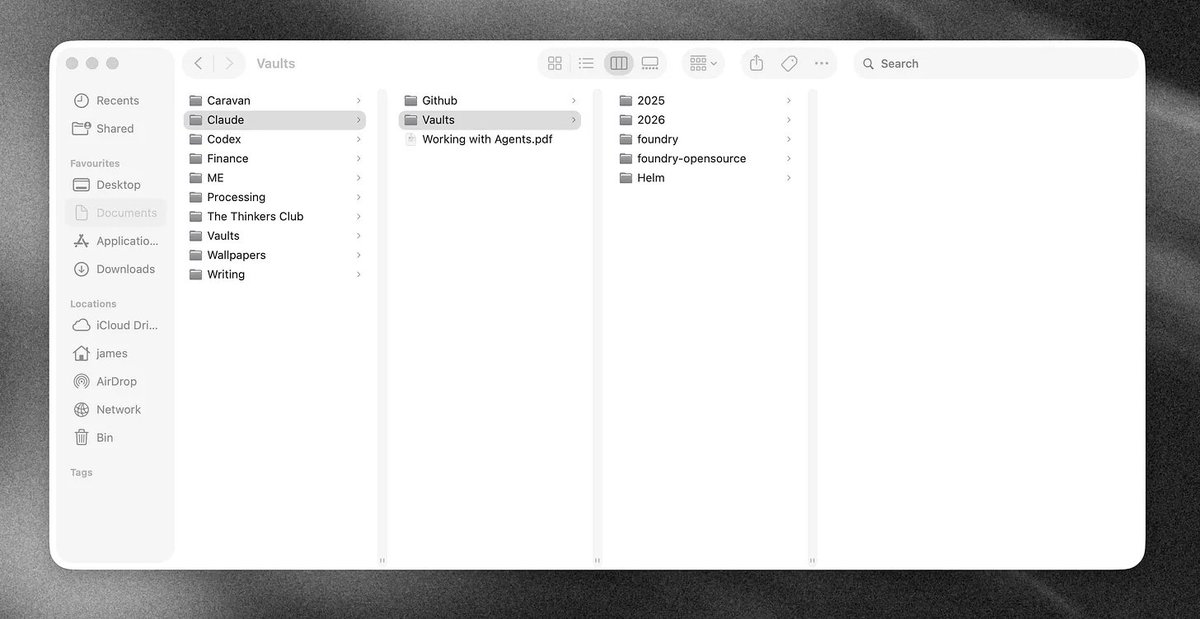The height and width of the screenshot is (619, 1200).
Task: Click the chevron beside the 2026 folder
Action: coord(788,120)
